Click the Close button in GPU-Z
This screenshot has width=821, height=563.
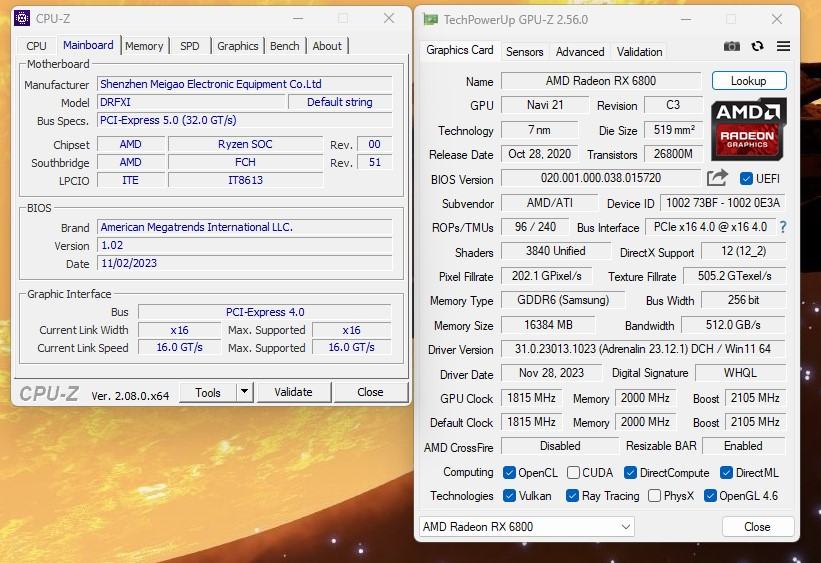click(757, 526)
